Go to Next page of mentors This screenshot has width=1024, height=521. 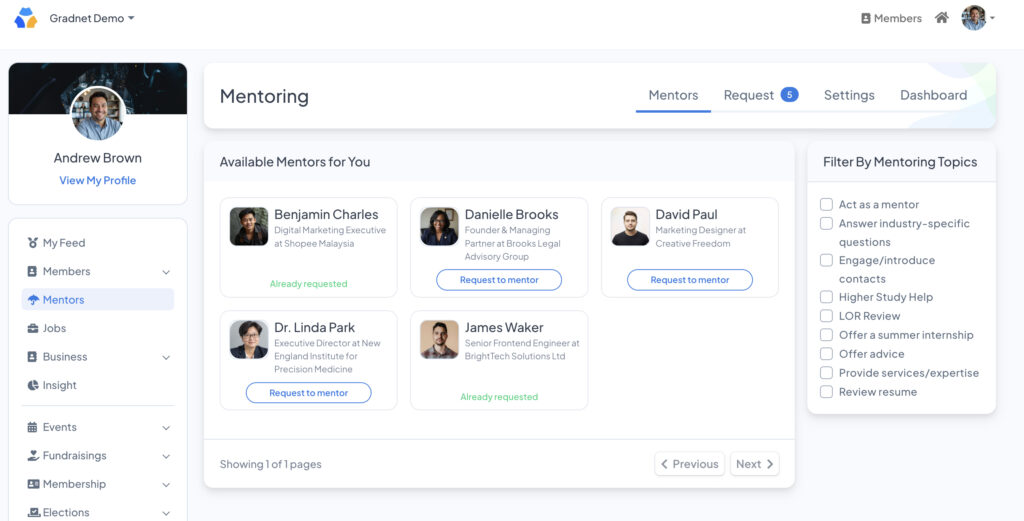click(754, 464)
